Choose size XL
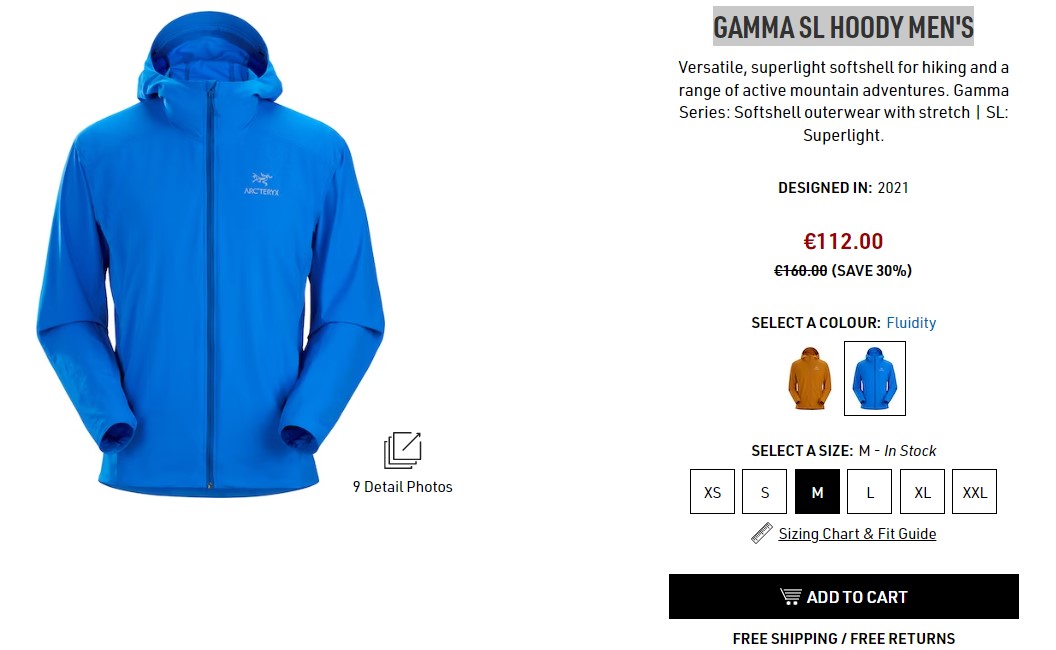 pyautogui.click(x=923, y=492)
